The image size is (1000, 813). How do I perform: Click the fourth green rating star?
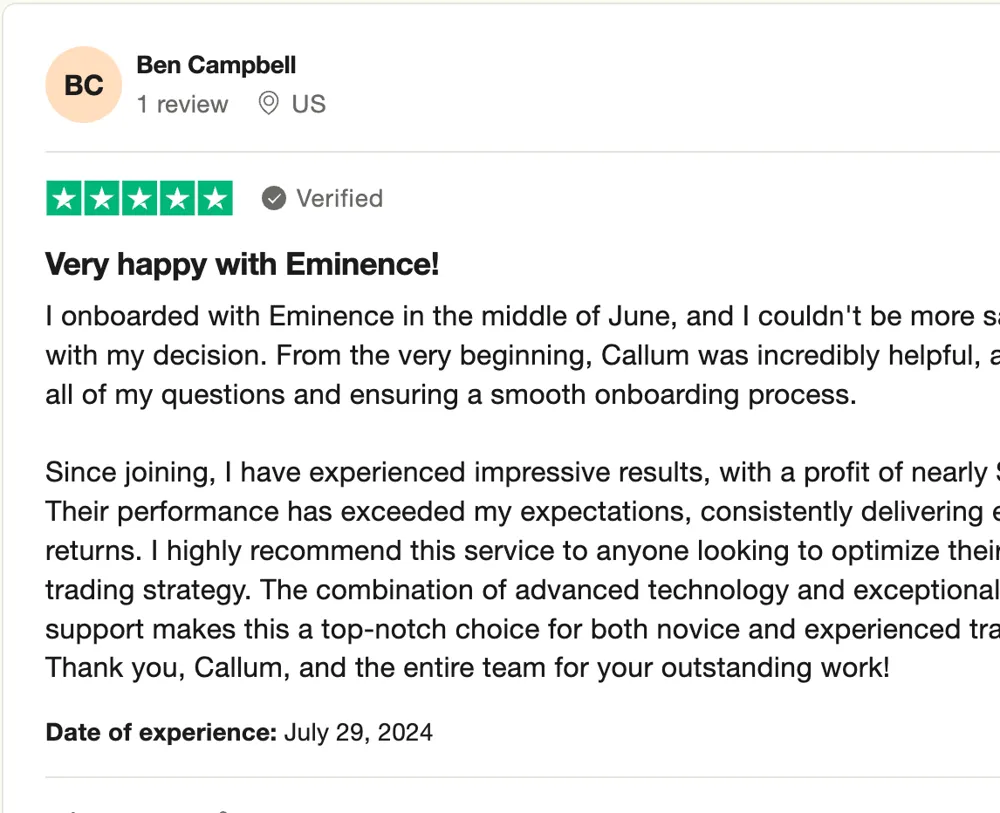(177, 198)
